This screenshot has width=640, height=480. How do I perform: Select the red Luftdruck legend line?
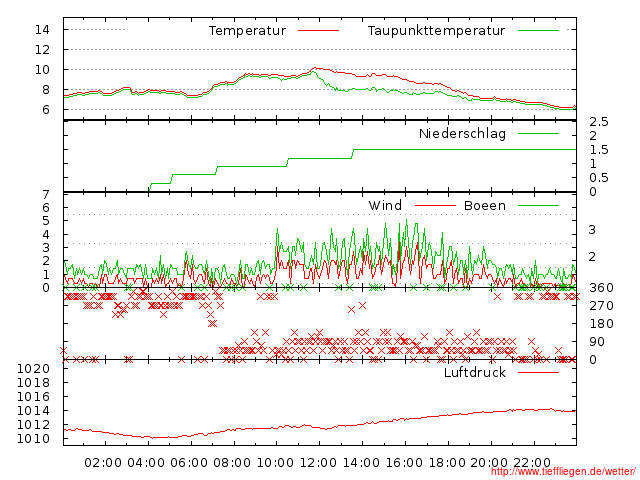coord(538,372)
